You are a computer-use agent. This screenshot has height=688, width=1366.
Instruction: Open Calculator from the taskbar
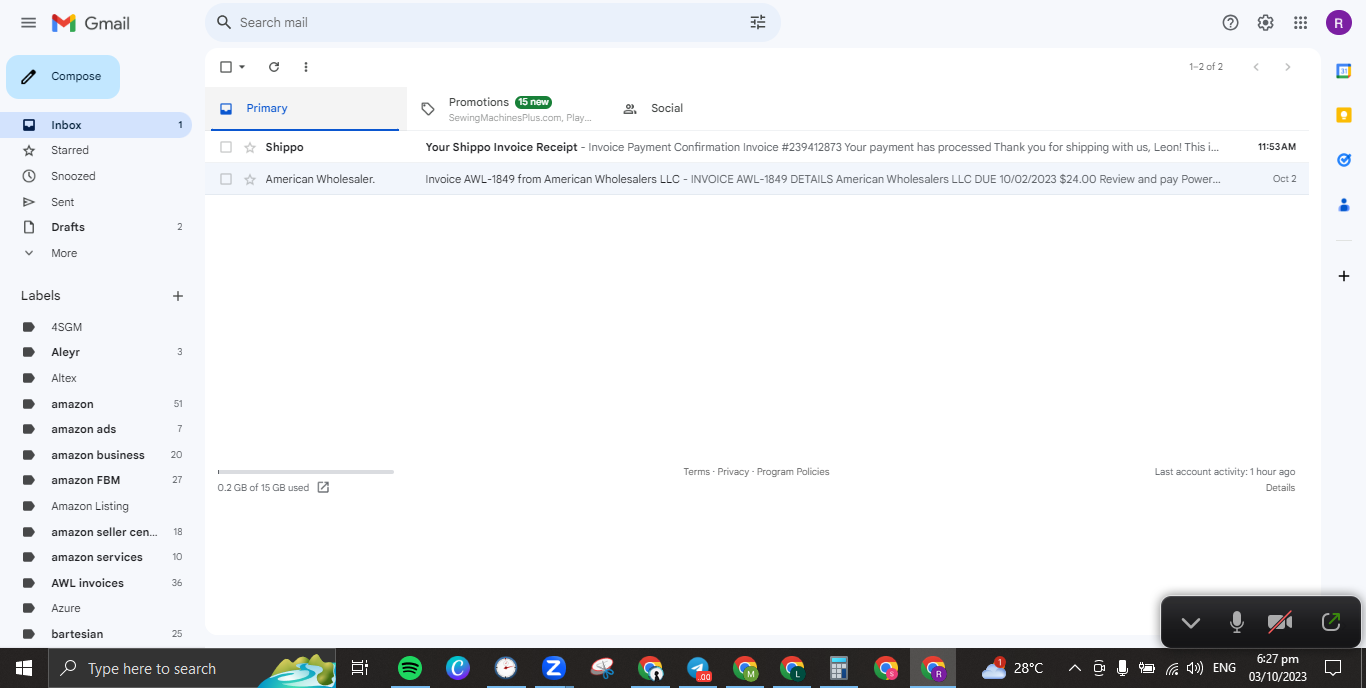click(838, 668)
